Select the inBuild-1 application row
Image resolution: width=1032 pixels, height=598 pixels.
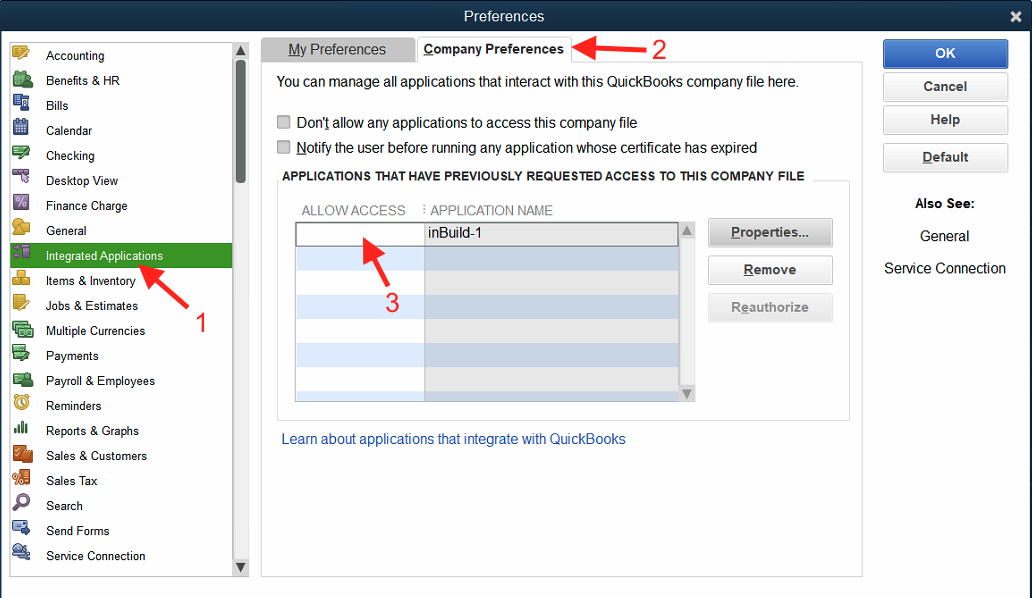coord(550,234)
